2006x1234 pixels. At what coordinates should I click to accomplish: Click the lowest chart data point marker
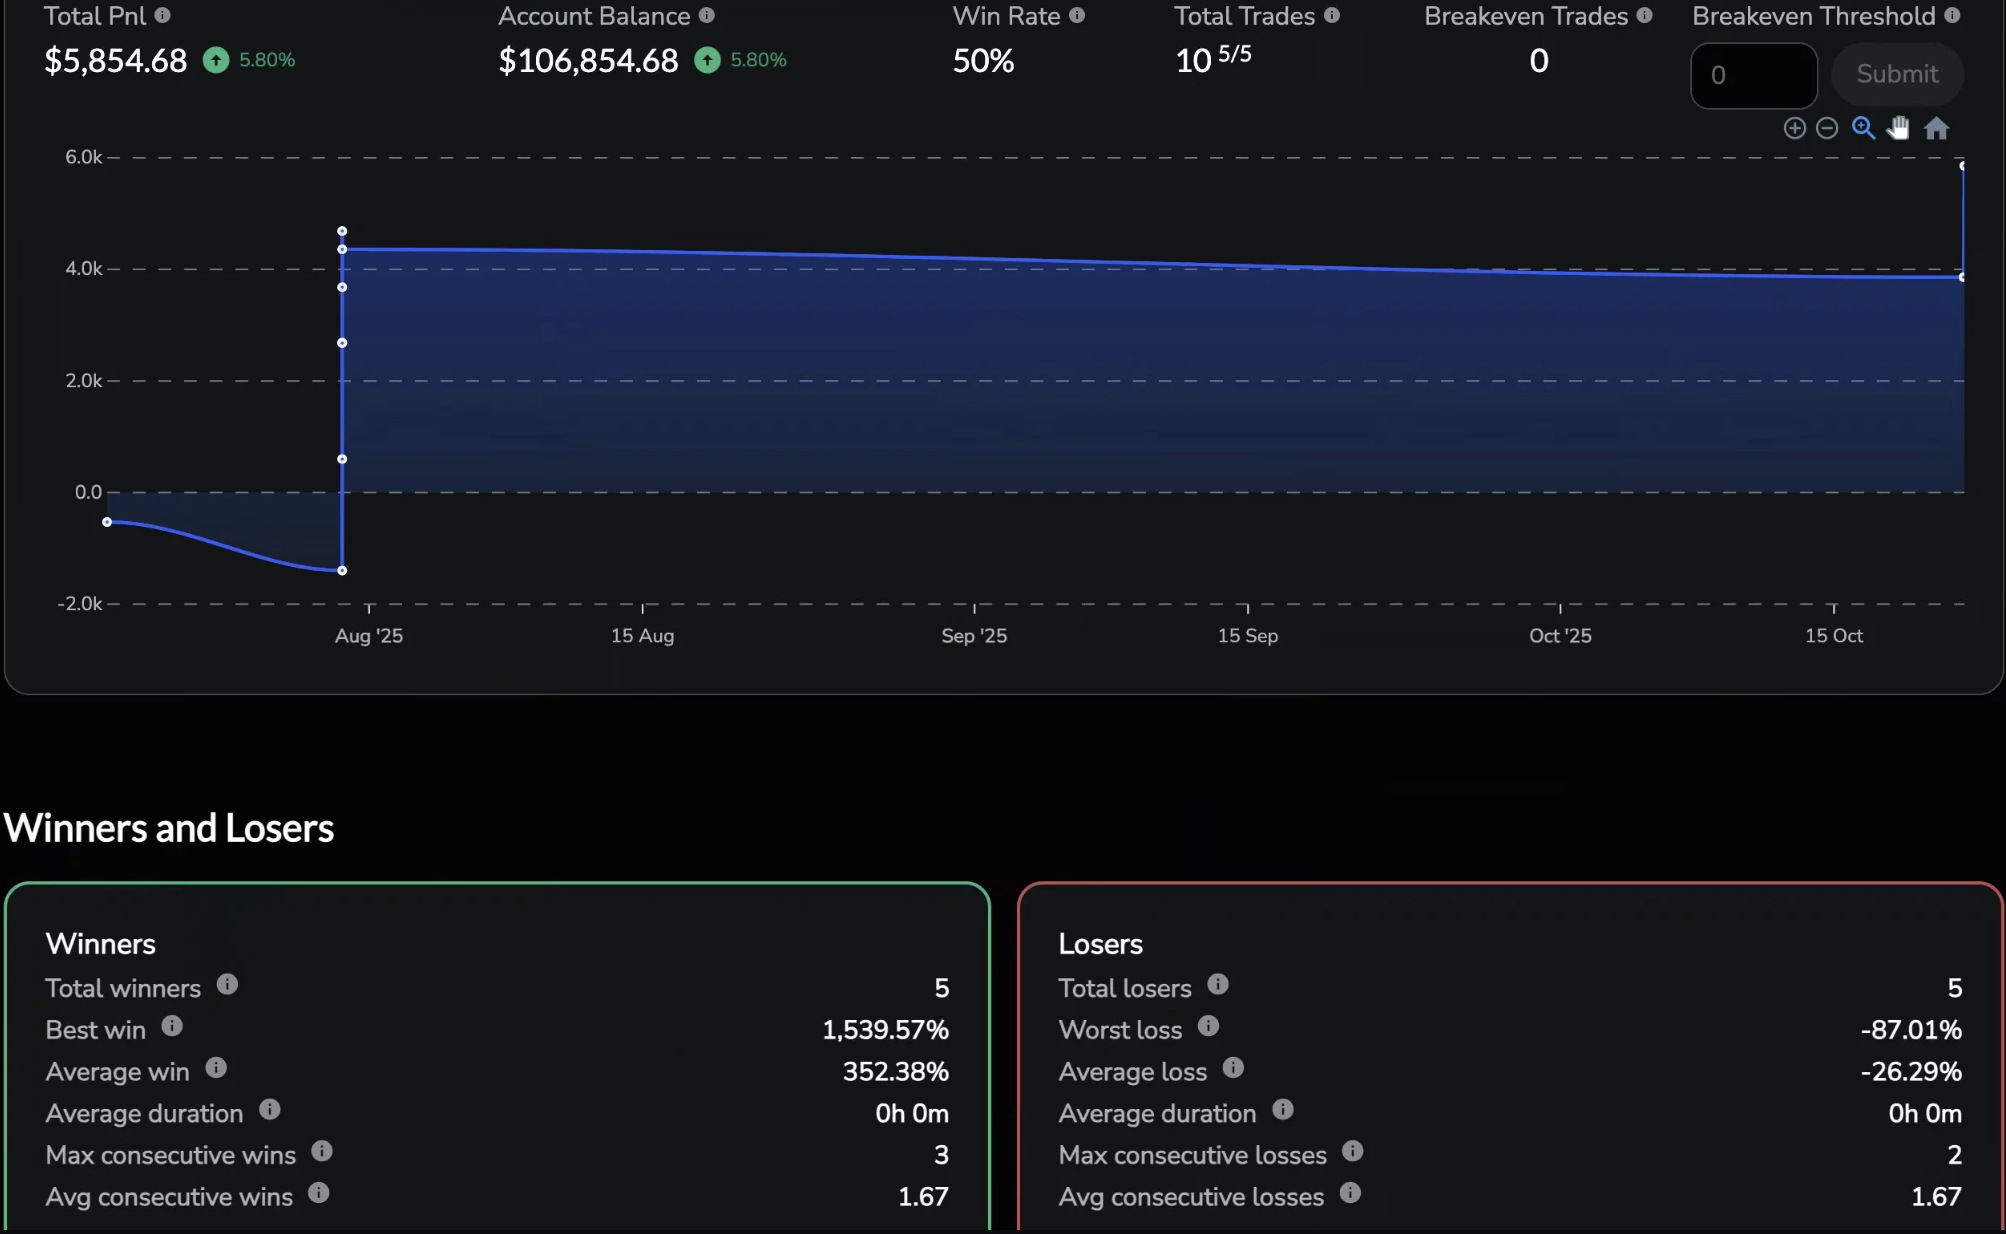tap(342, 571)
